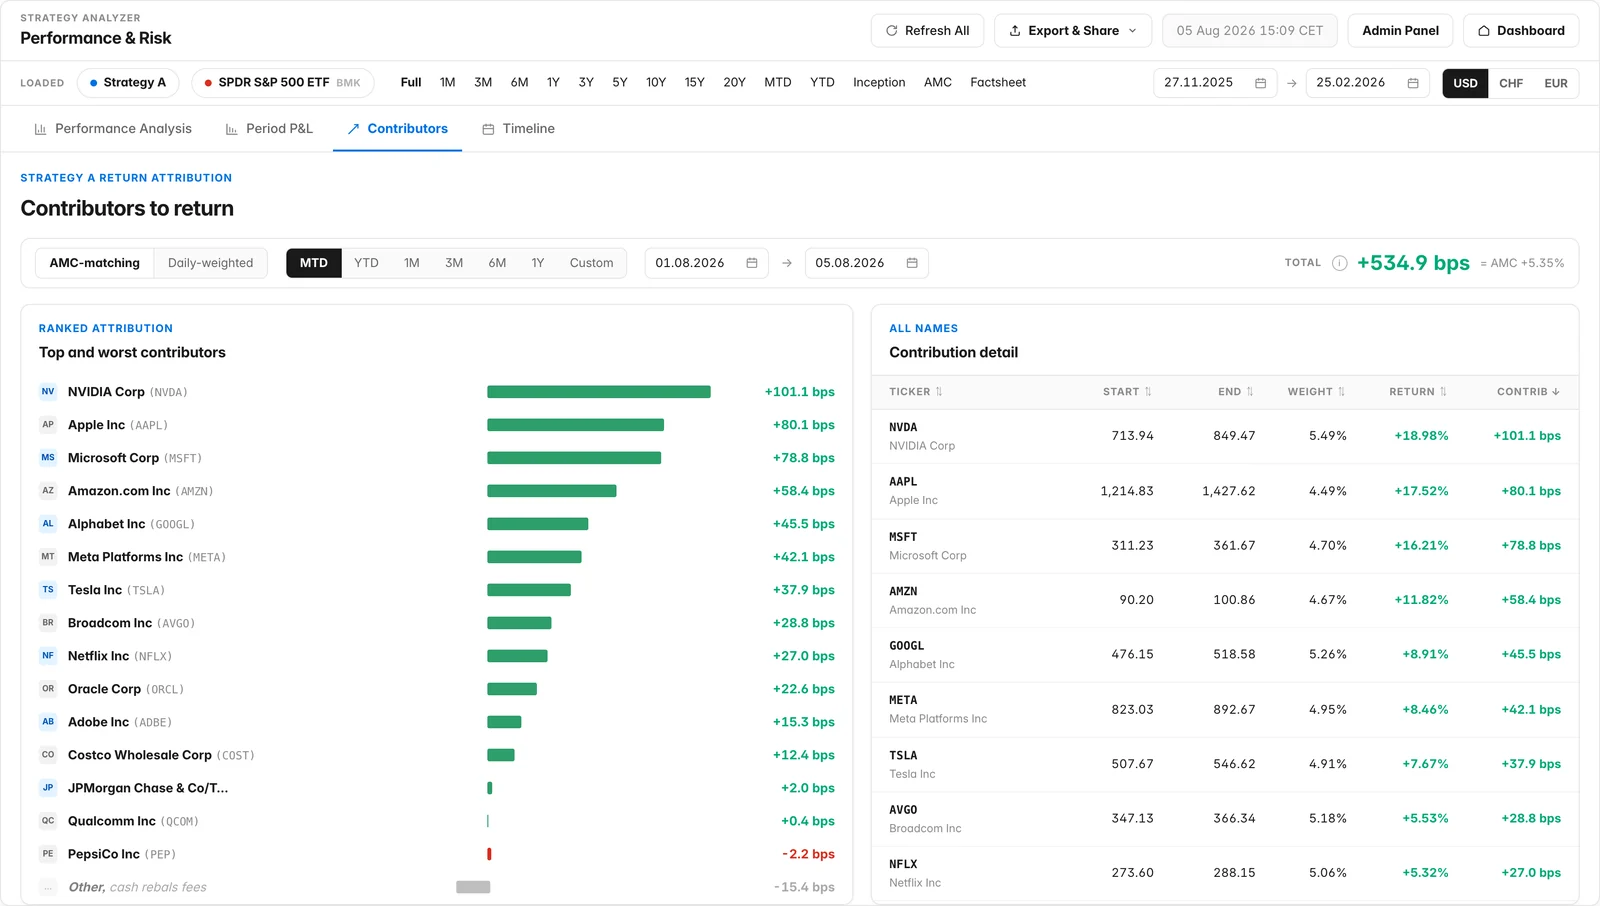Select the SPDR S&P 500 ETF benchmark chip
1600x906 pixels.
pyautogui.click(x=283, y=83)
